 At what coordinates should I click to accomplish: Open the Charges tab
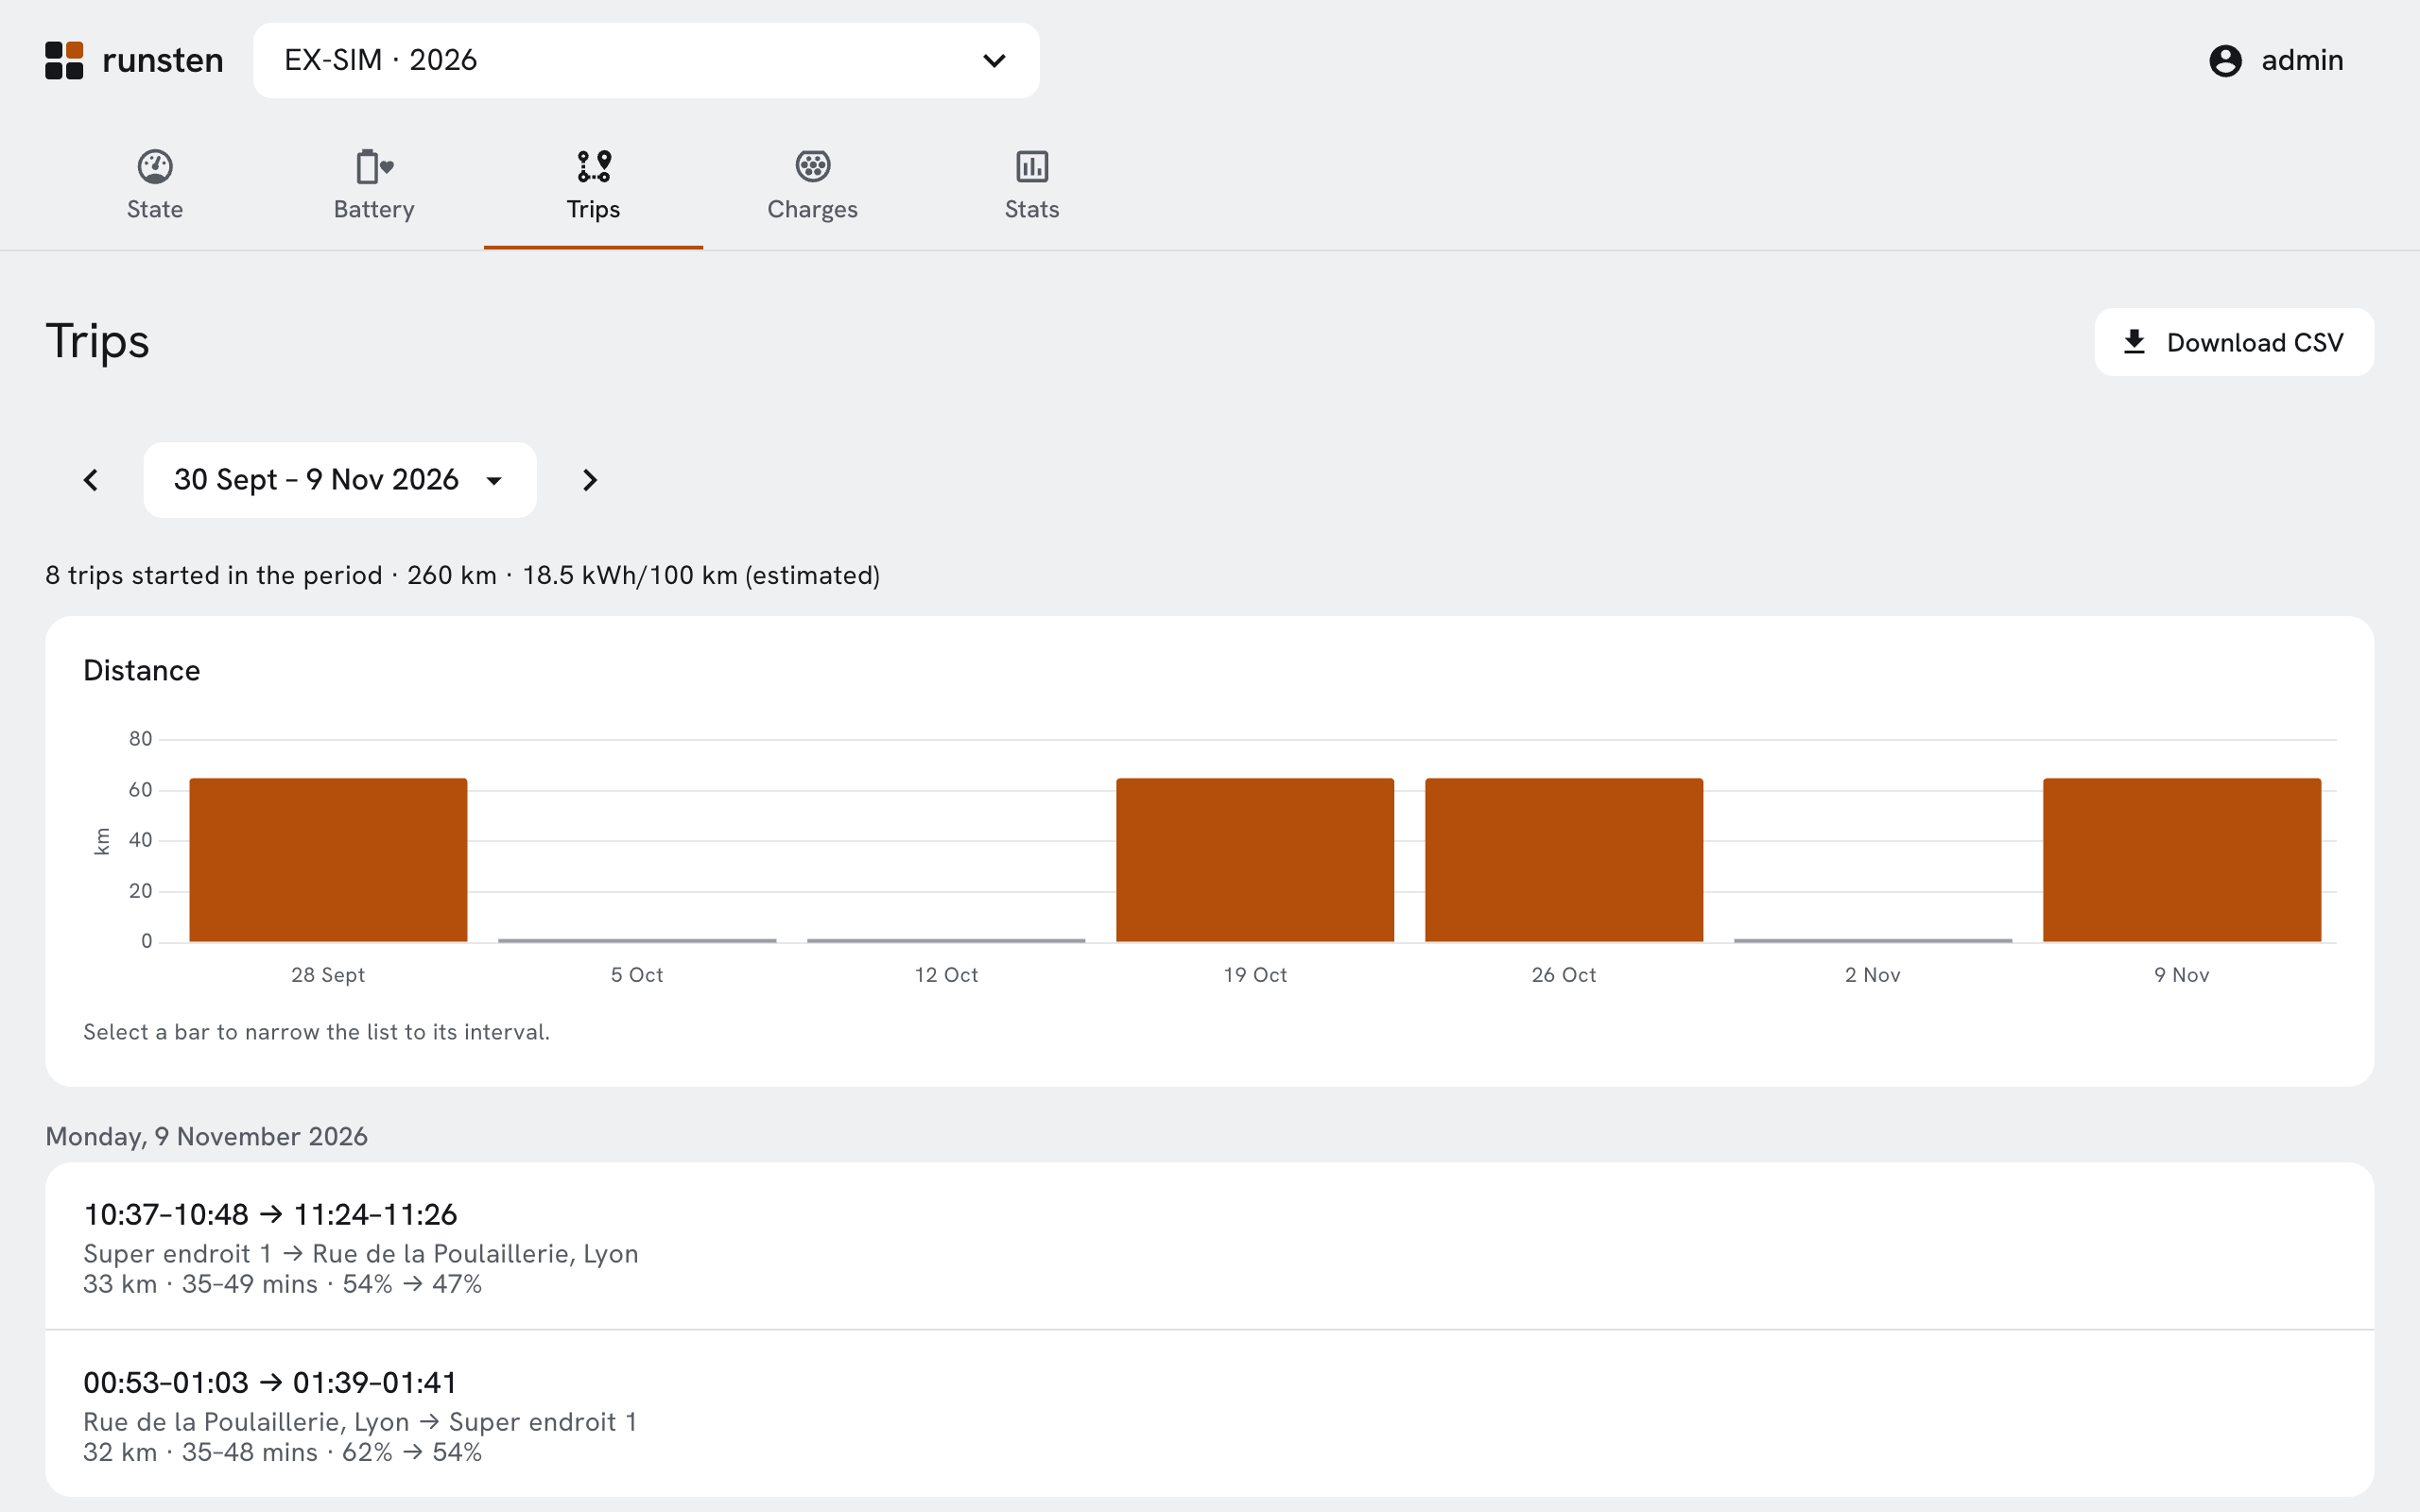[x=812, y=185]
